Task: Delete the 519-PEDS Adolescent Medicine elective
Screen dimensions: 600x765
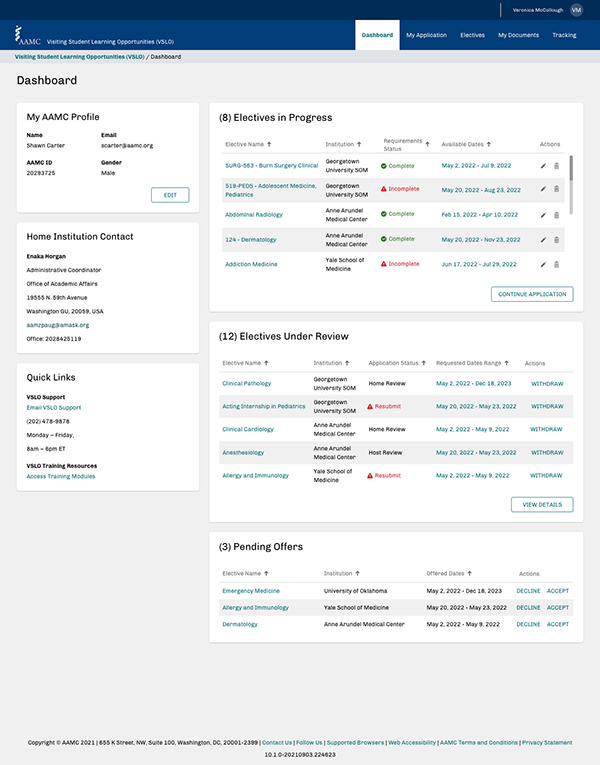Action: tap(557, 189)
